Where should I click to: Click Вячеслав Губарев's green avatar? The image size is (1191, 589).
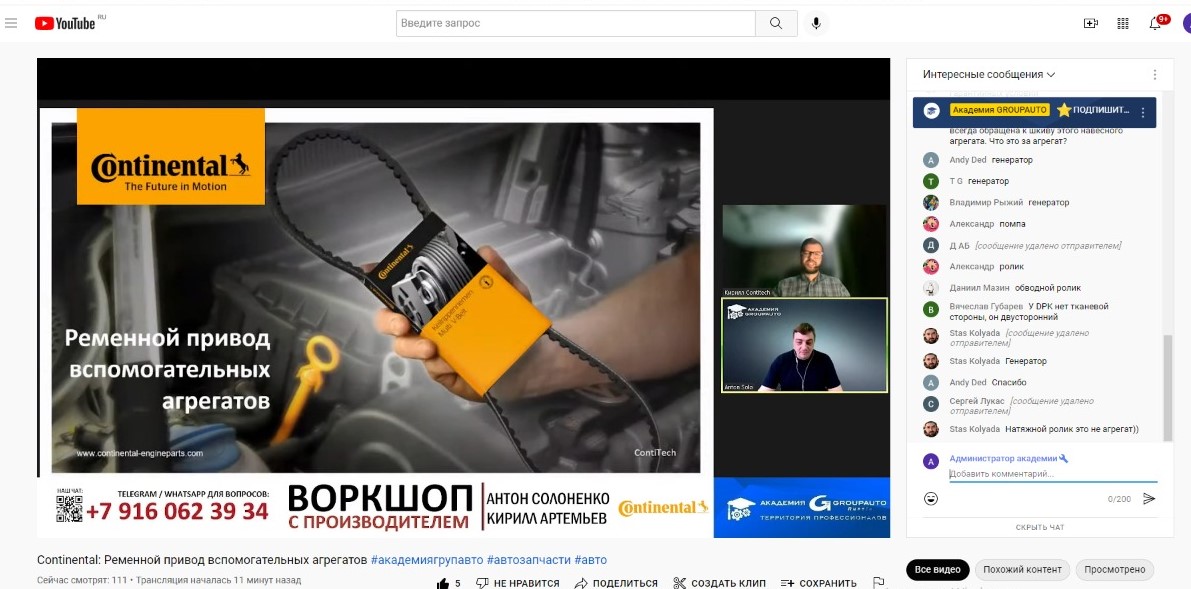931,310
